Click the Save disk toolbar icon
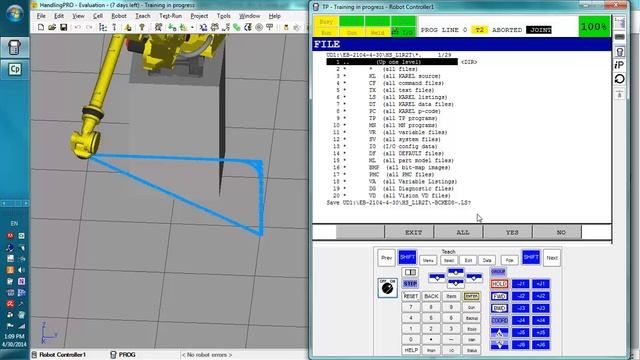Image resolution: width=640 pixels, height=360 pixels. coord(63,27)
